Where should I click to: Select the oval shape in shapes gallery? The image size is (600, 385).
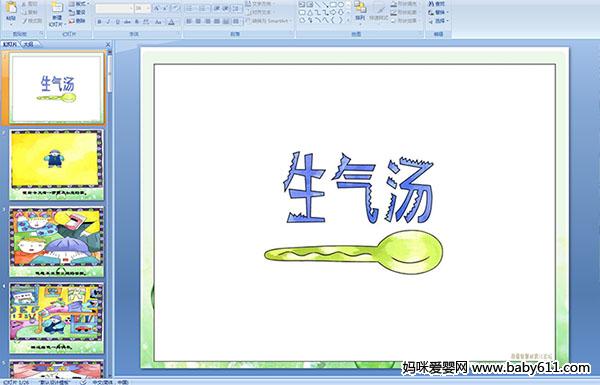[341, 5]
